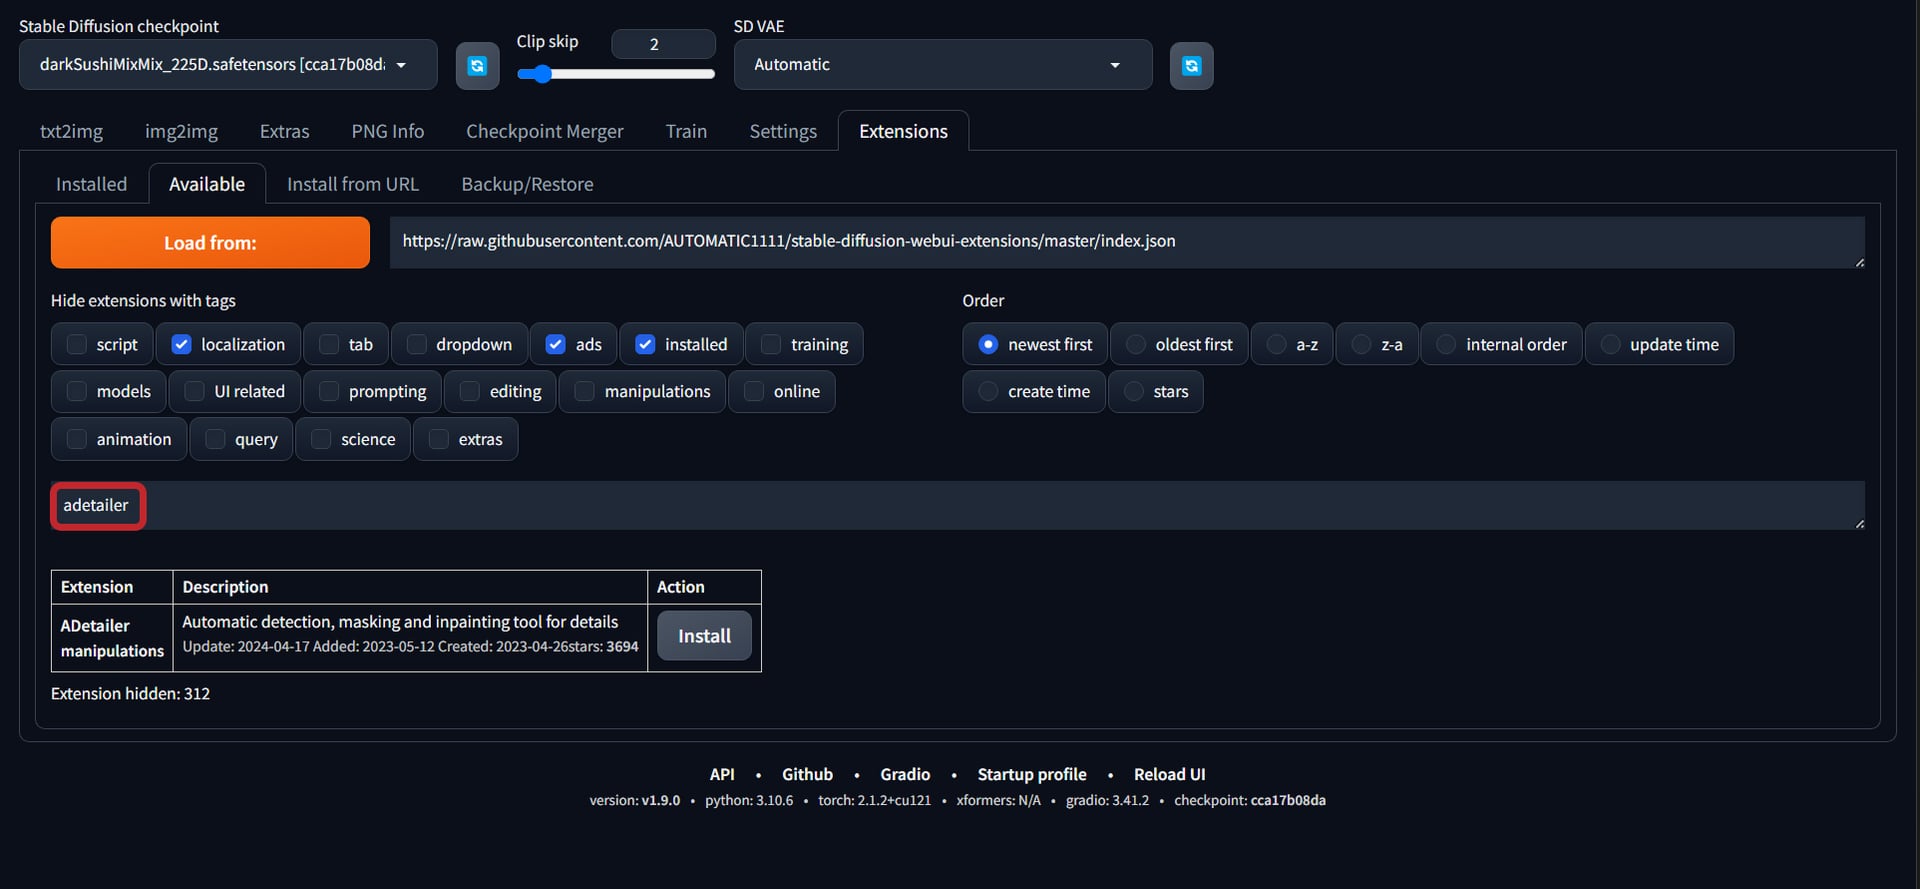Screen dimensions: 1920x889
Task: Install the ADetailer extension
Action: (704, 636)
